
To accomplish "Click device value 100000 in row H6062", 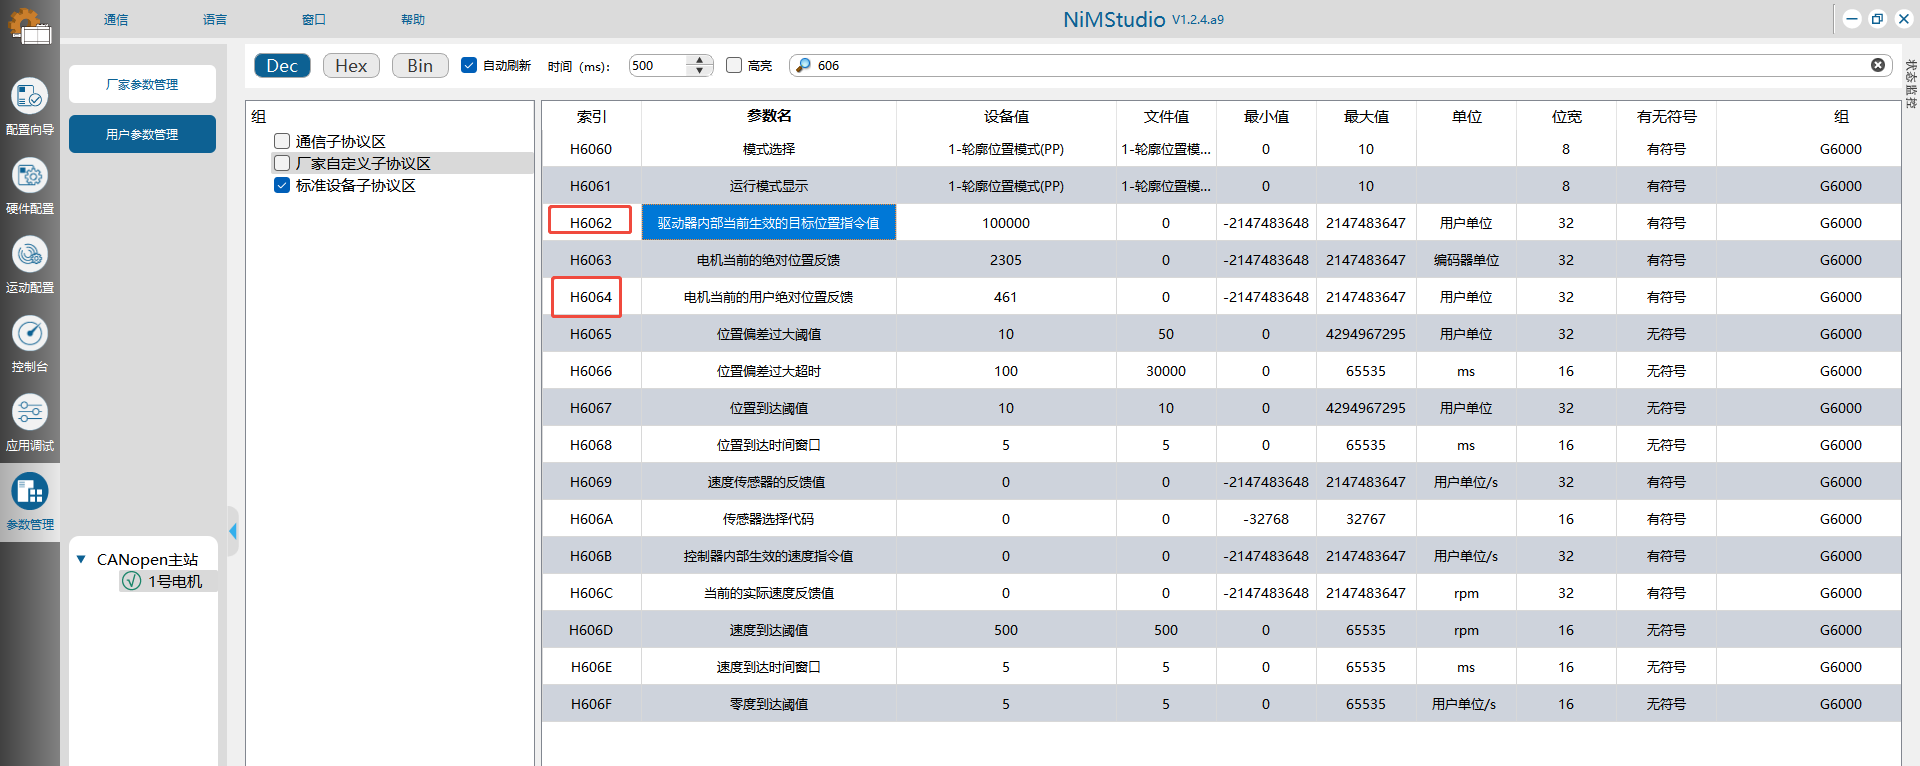I will [1006, 223].
